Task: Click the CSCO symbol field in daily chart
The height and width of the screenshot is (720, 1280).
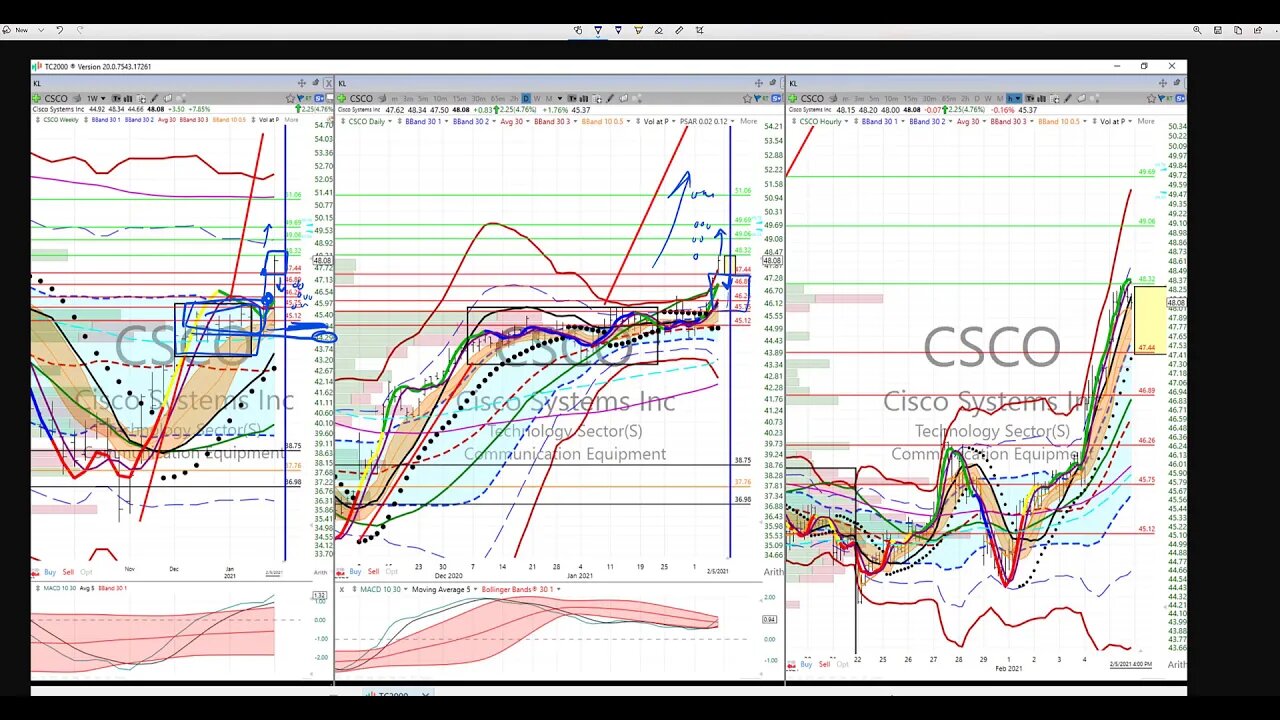Action: click(x=361, y=98)
